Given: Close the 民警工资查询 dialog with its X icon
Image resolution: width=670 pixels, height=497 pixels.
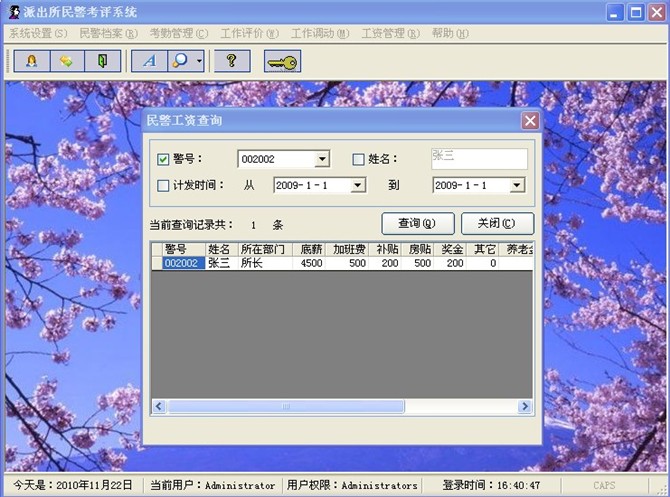Looking at the screenshot, I should [x=529, y=121].
